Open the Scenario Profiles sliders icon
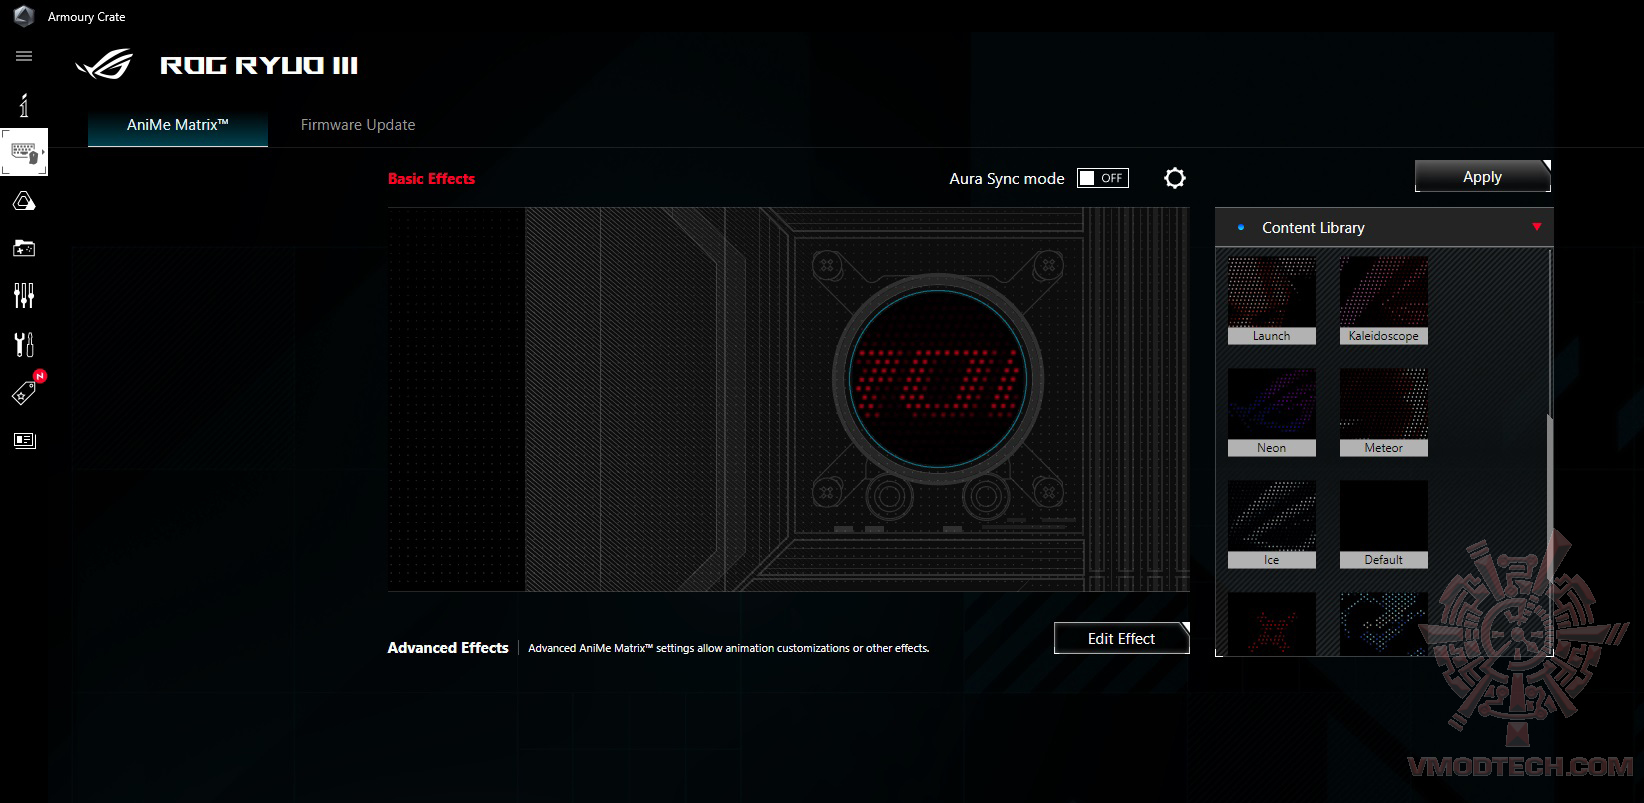This screenshot has width=1644, height=803. coord(24,296)
